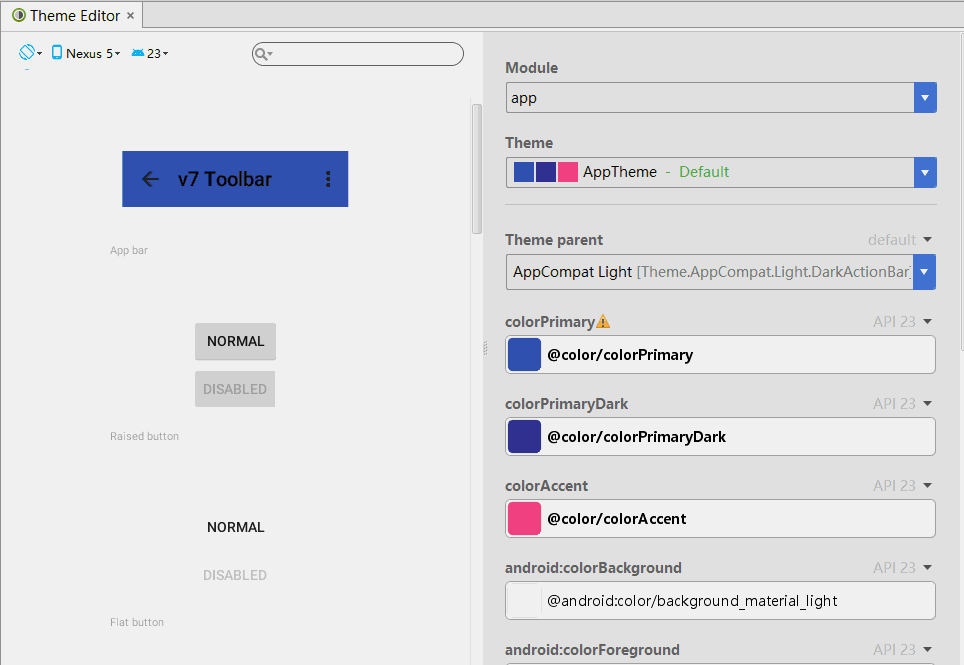This screenshot has width=964, height=665.
Task: Close the Theme Editor tab
Action: point(130,16)
